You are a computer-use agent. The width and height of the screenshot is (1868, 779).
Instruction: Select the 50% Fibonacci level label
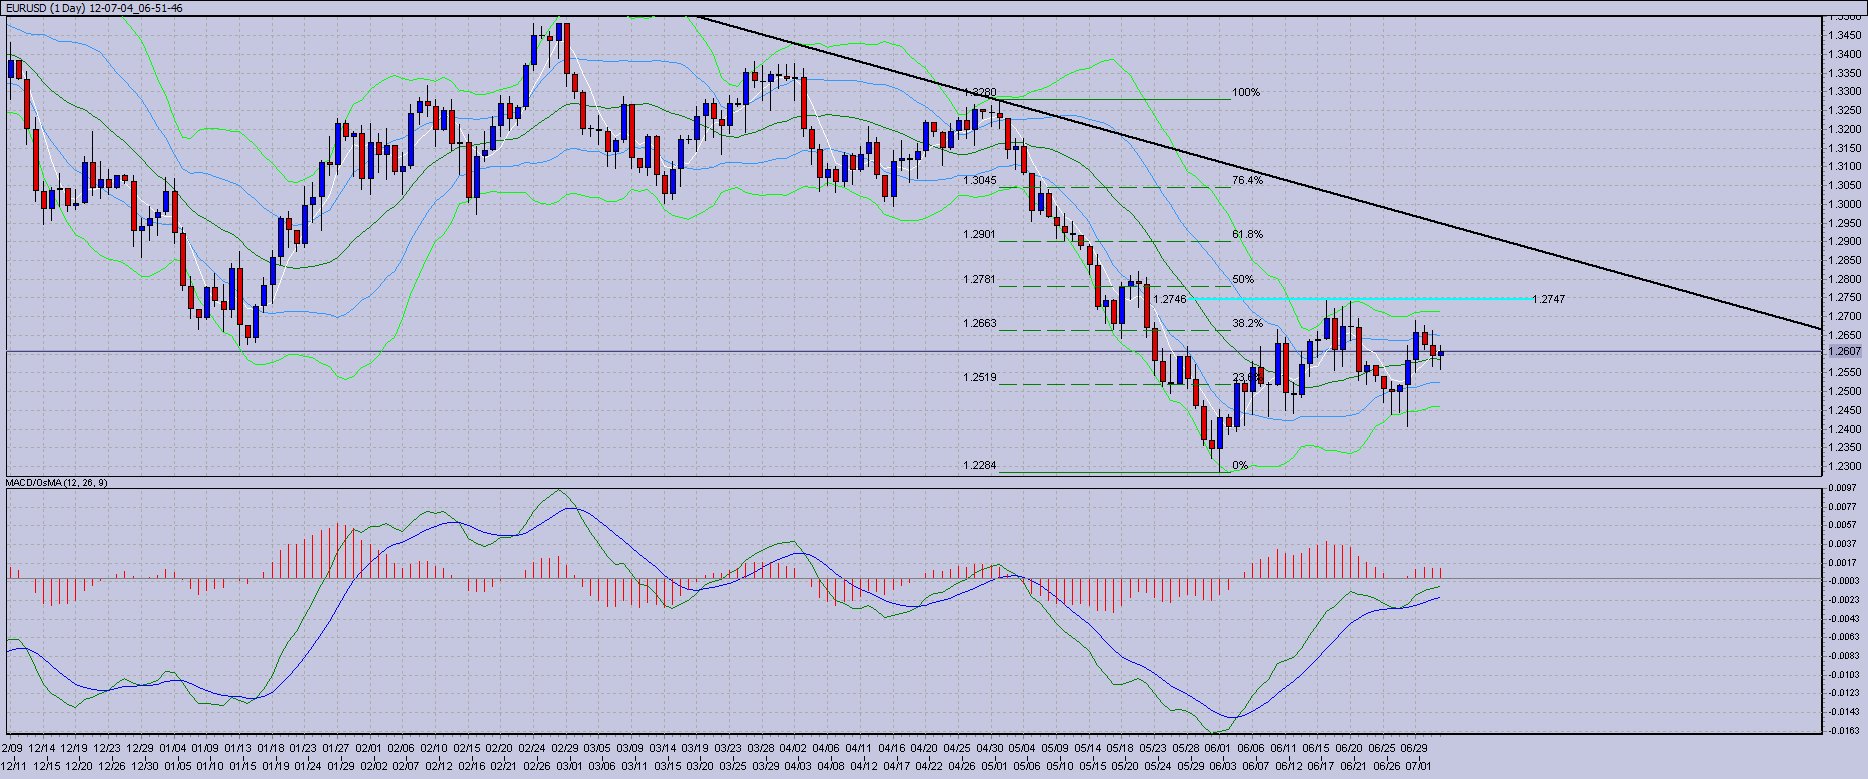[x=1243, y=280]
